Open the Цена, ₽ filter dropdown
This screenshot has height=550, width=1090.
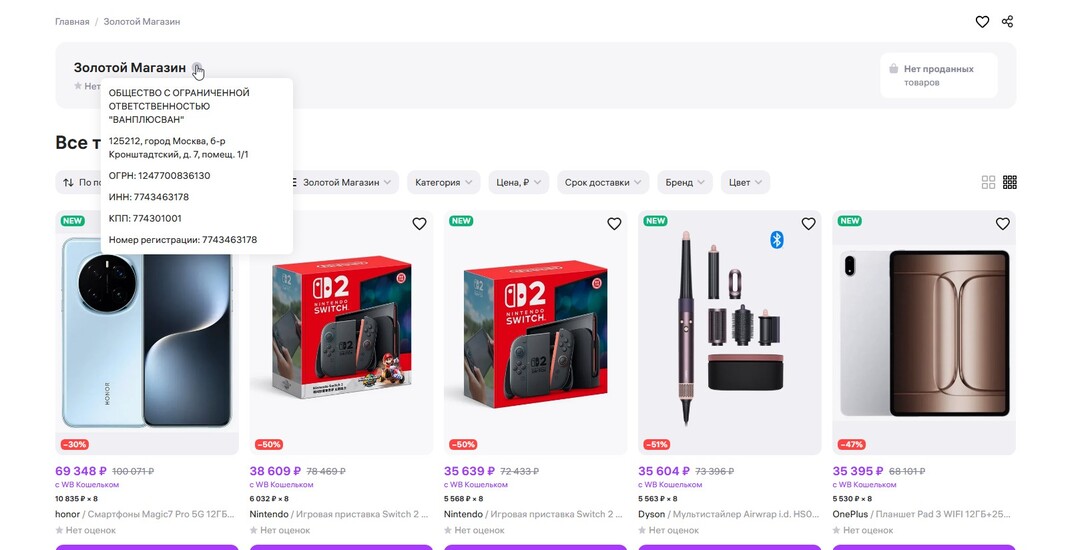519,182
